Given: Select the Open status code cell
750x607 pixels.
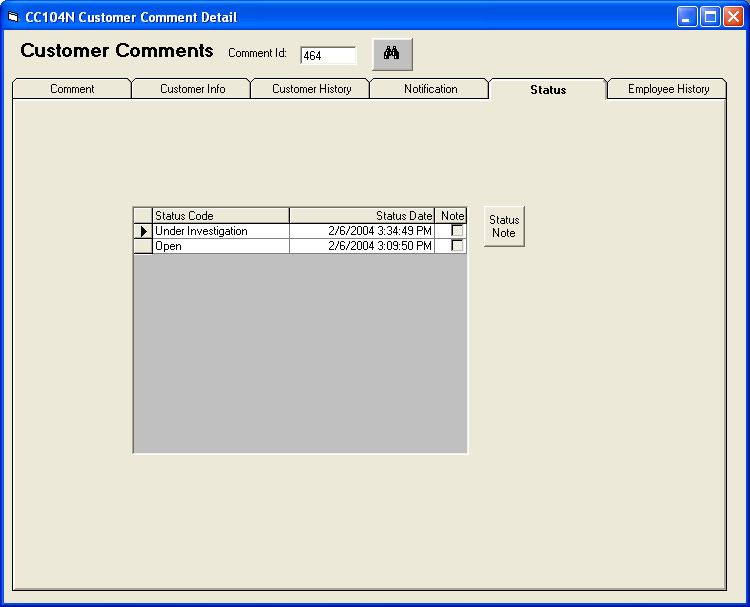Looking at the screenshot, I should (220, 246).
